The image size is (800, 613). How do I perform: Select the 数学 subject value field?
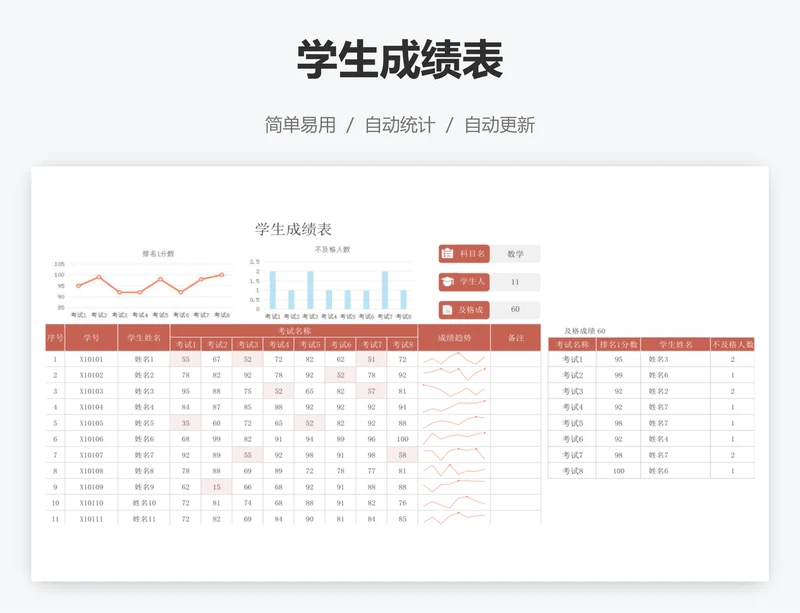515,254
